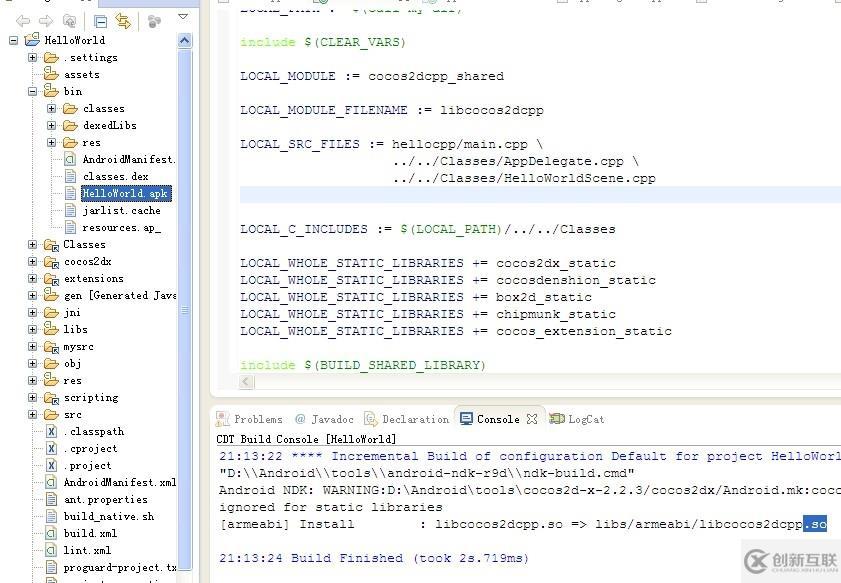The width and height of the screenshot is (841, 583).
Task: Click the Package Explorer vertical scrollbar thumb
Action: coord(185,308)
